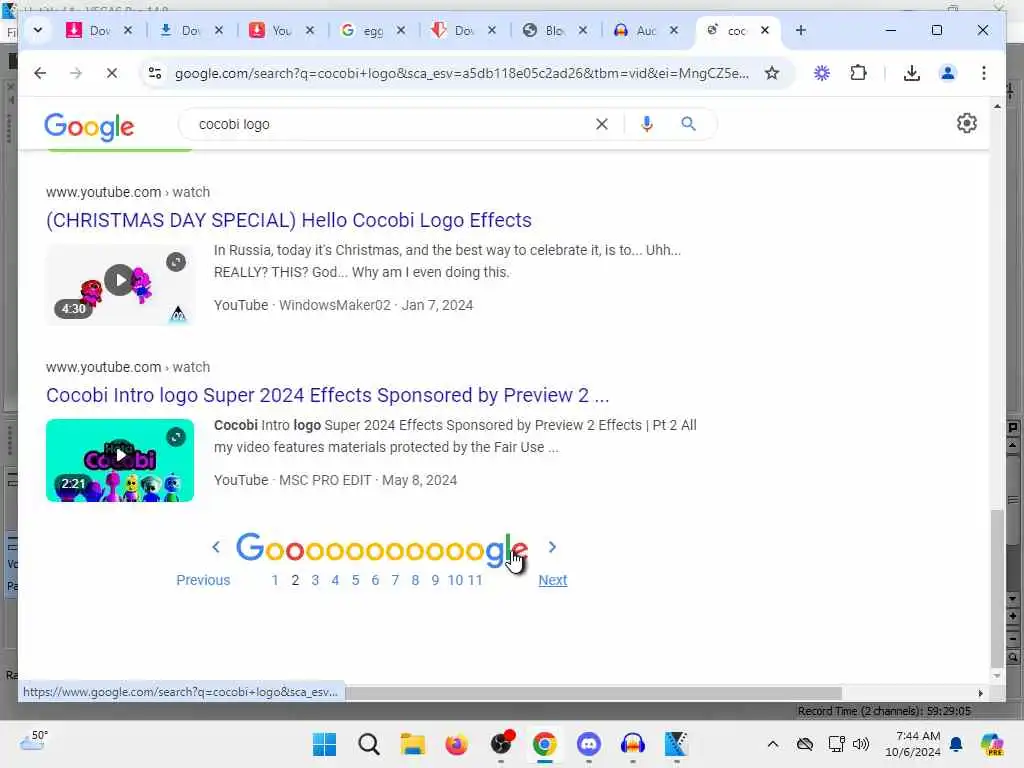
Task: Switch to the Auc tab
Action: (637, 30)
